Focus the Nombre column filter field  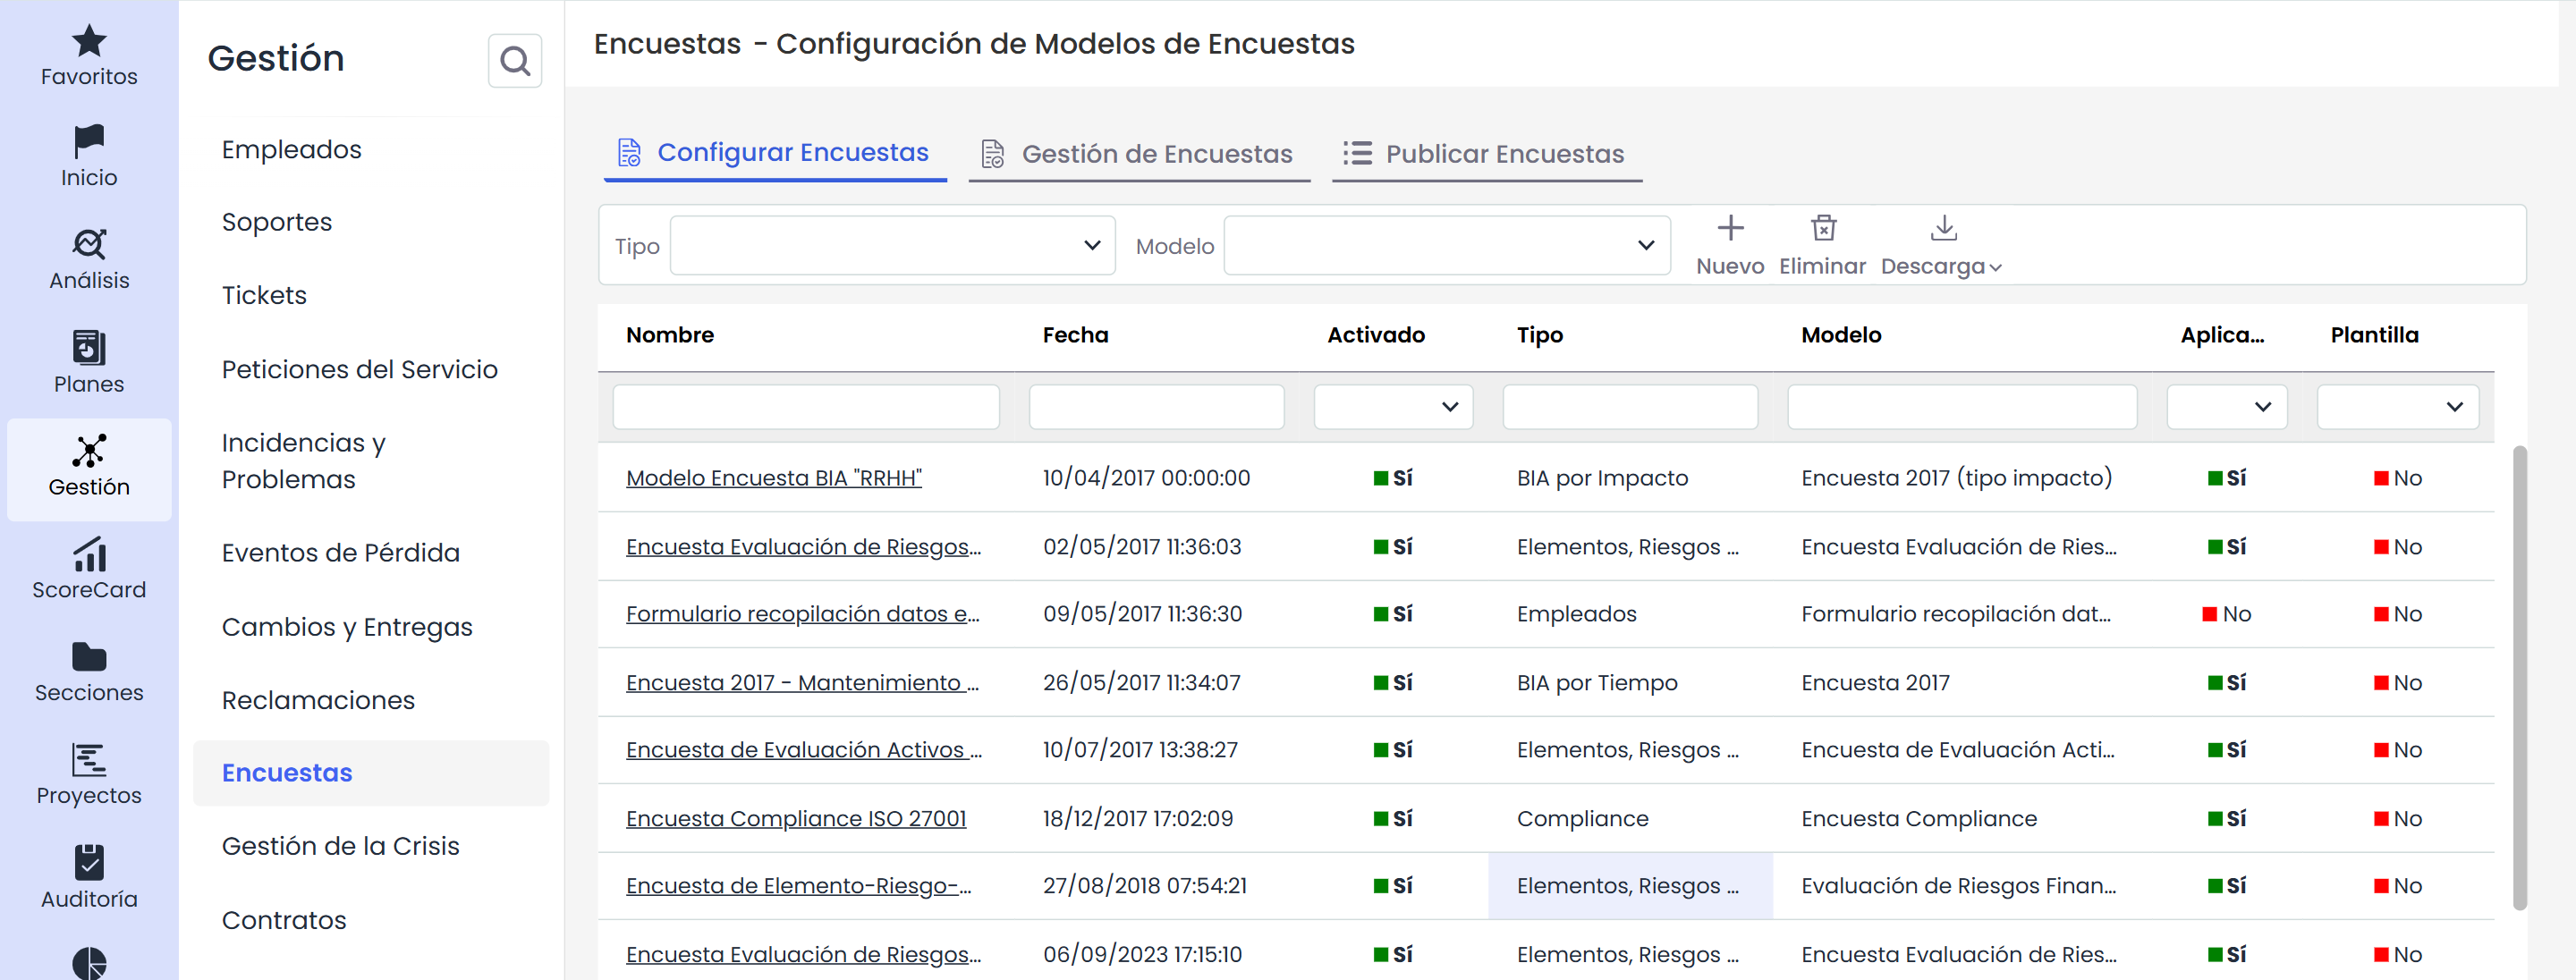coord(806,407)
